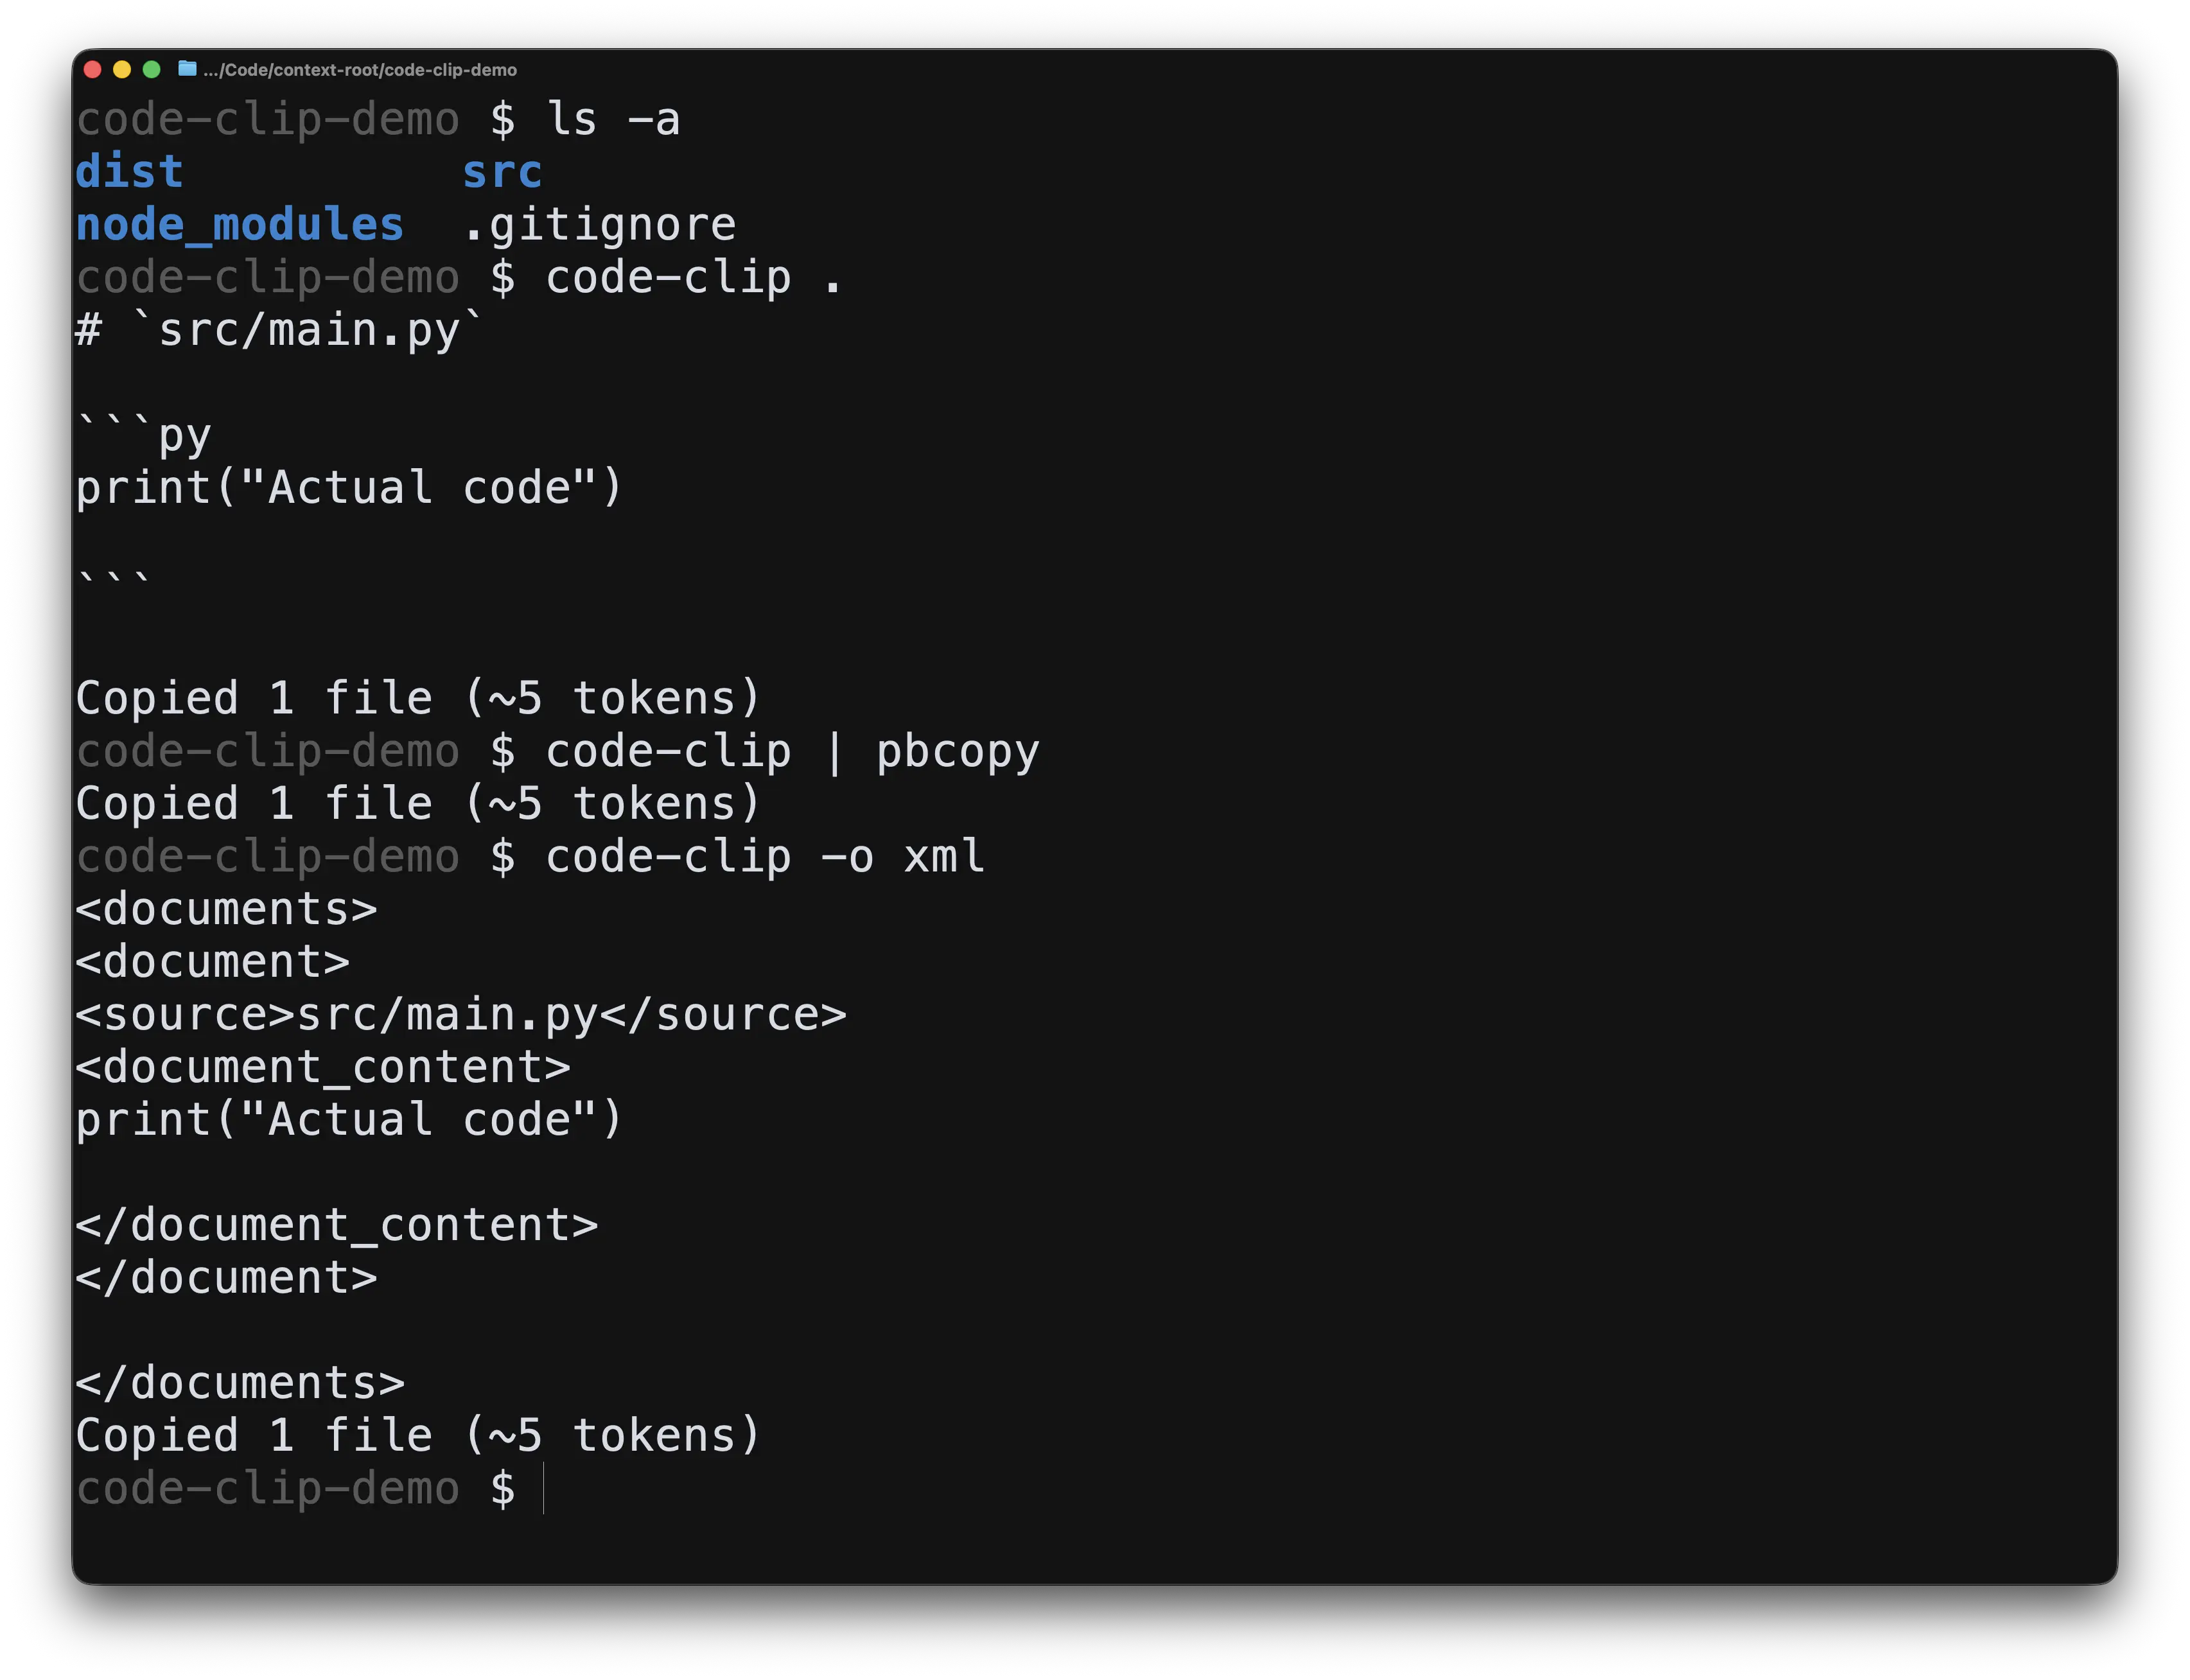Screen dimensions: 2190x1680
Task: Select the blue src directory name
Action: click(503, 171)
